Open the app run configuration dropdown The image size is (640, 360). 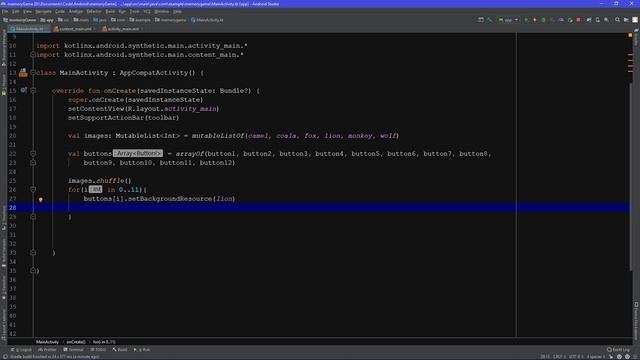(508, 20)
